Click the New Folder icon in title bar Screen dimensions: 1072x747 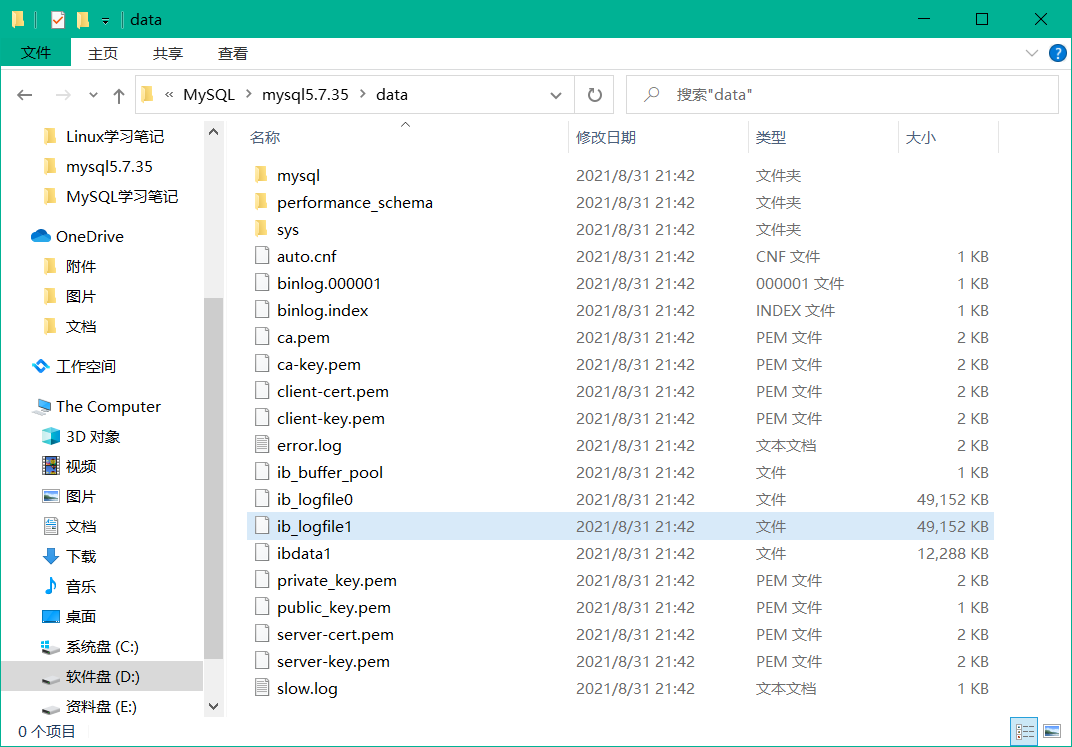[83, 20]
